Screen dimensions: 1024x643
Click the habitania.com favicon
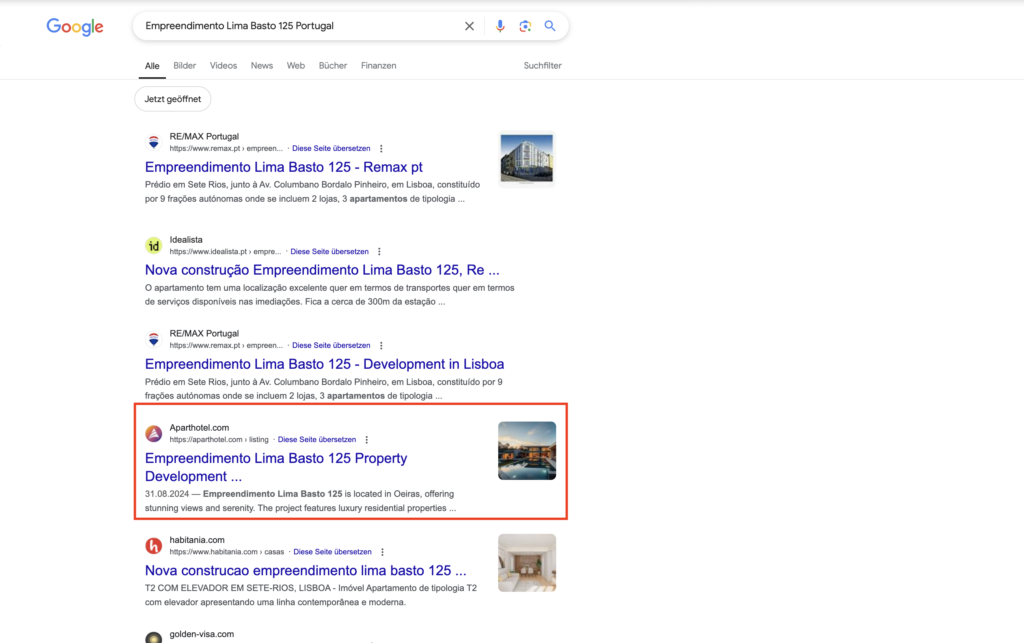coord(153,546)
